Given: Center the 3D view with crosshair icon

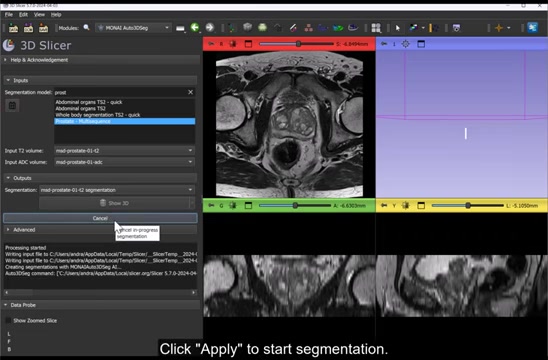Looking at the screenshot, I should 405,44.
